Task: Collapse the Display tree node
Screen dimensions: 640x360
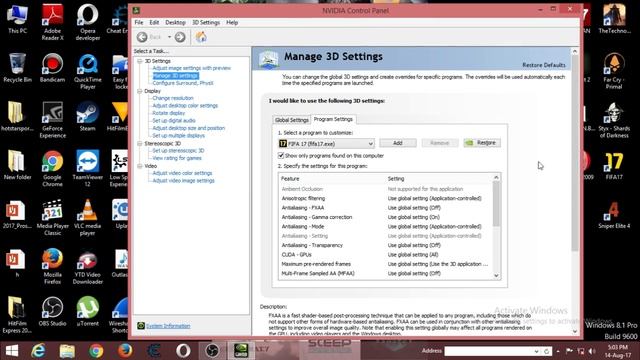Action: click(140, 91)
